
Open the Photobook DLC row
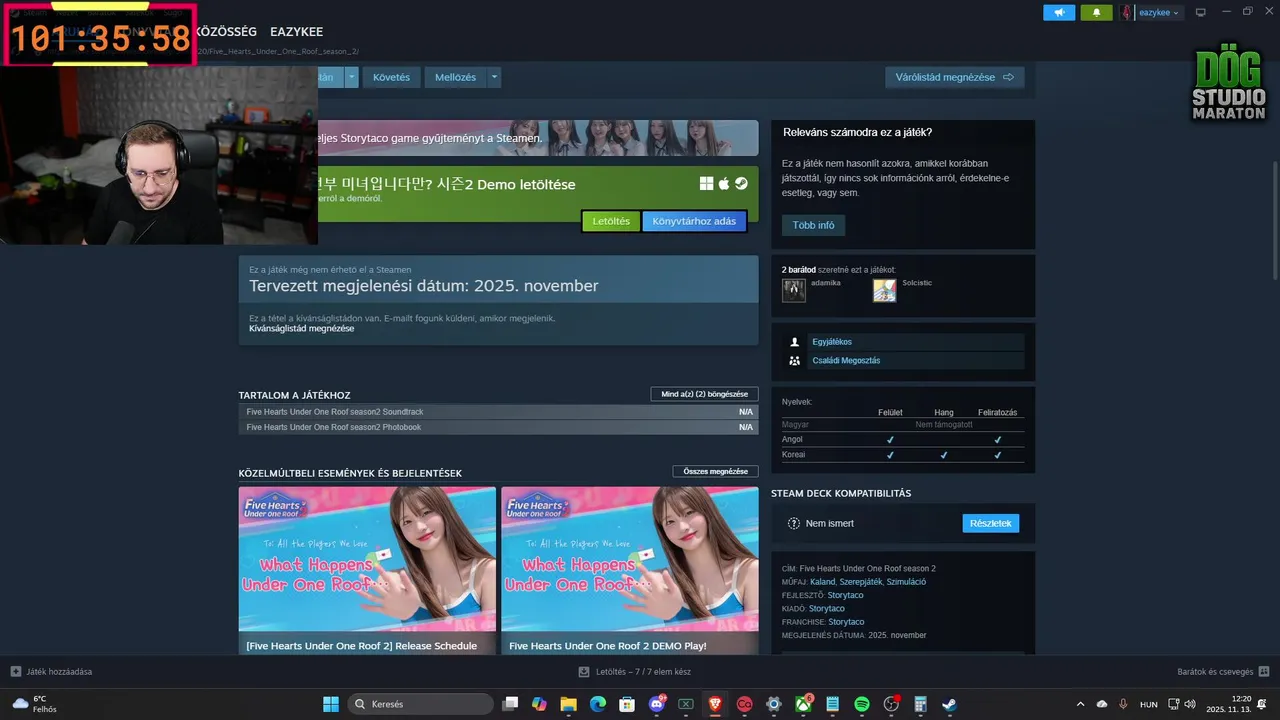click(x=498, y=427)
